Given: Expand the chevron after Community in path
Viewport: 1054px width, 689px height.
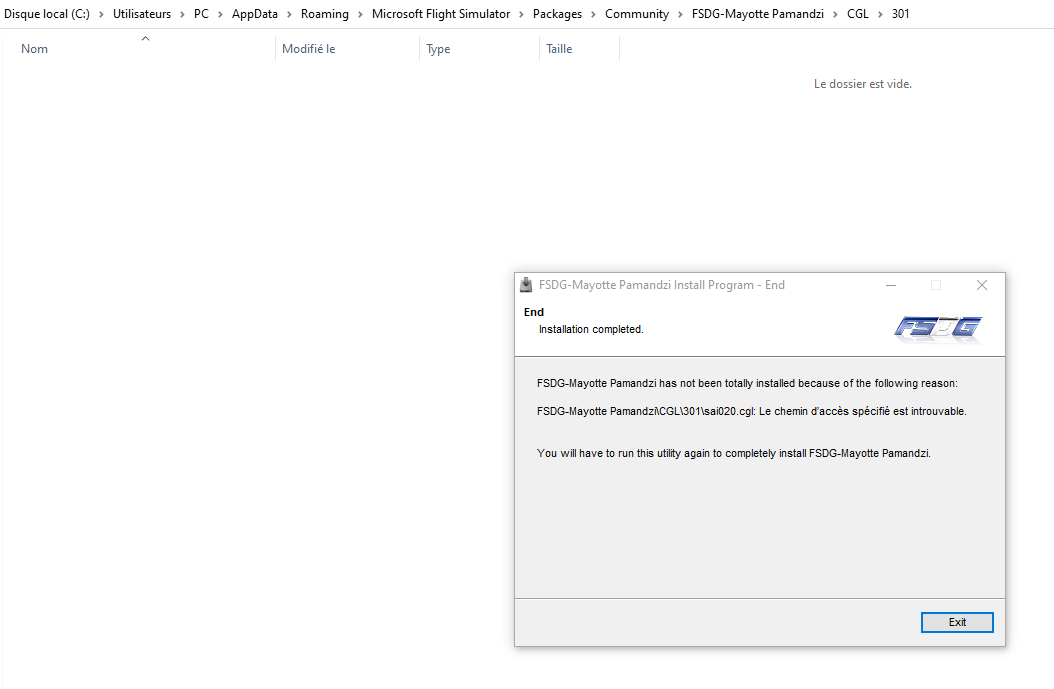Looking at the screenshot, I should (681, 14).
